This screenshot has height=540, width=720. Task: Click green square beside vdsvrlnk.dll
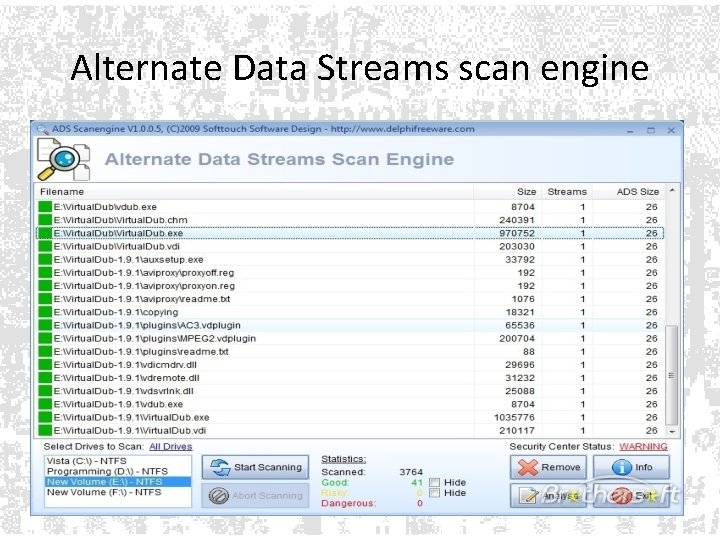(x=45, y=391)
